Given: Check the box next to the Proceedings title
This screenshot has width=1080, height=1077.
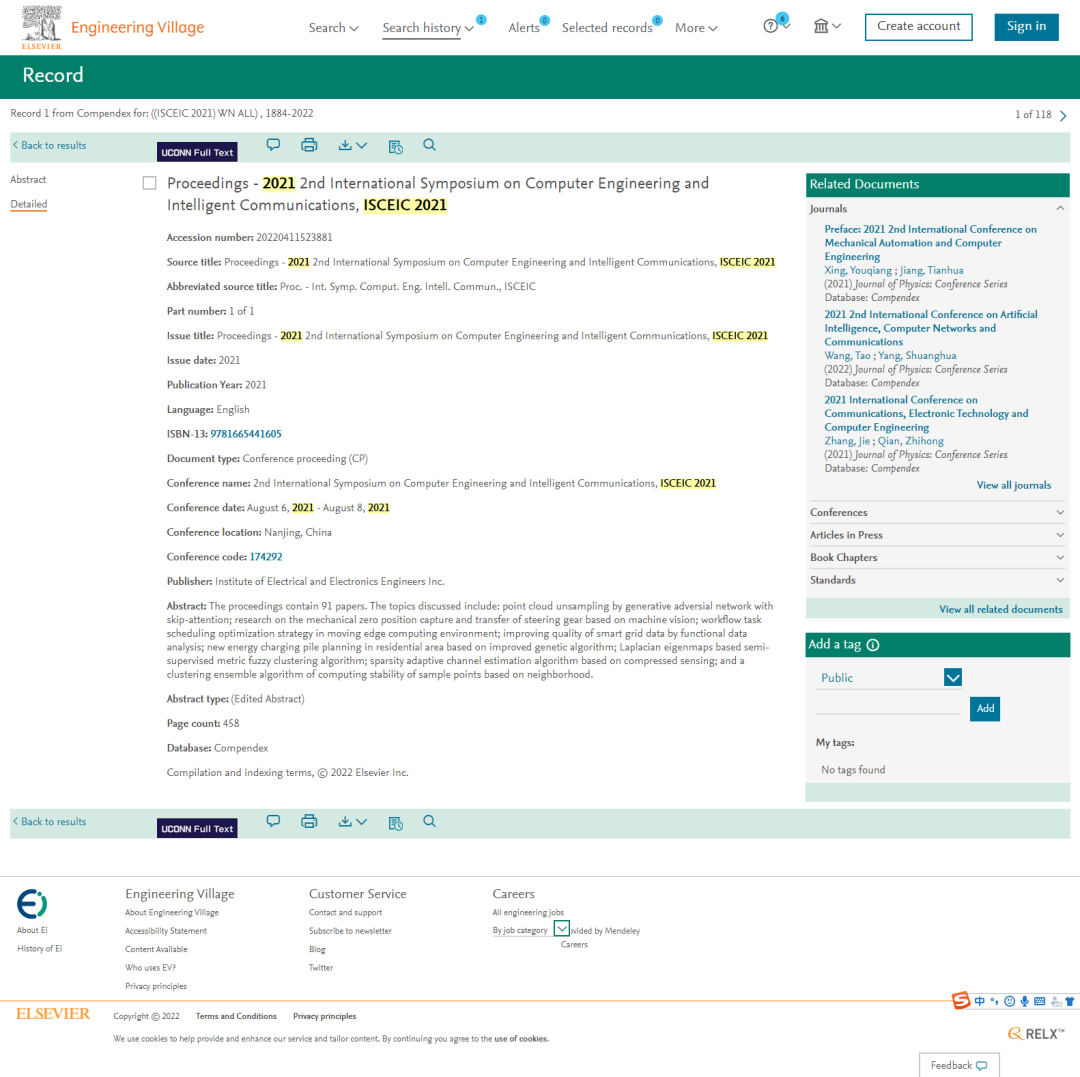Looking at the screenshot, I should (x=150, y=183).
